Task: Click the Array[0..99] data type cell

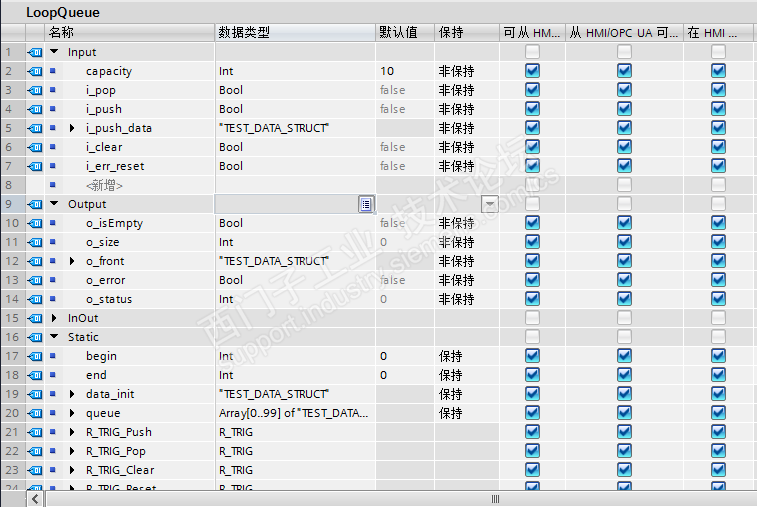Action: 295,413
